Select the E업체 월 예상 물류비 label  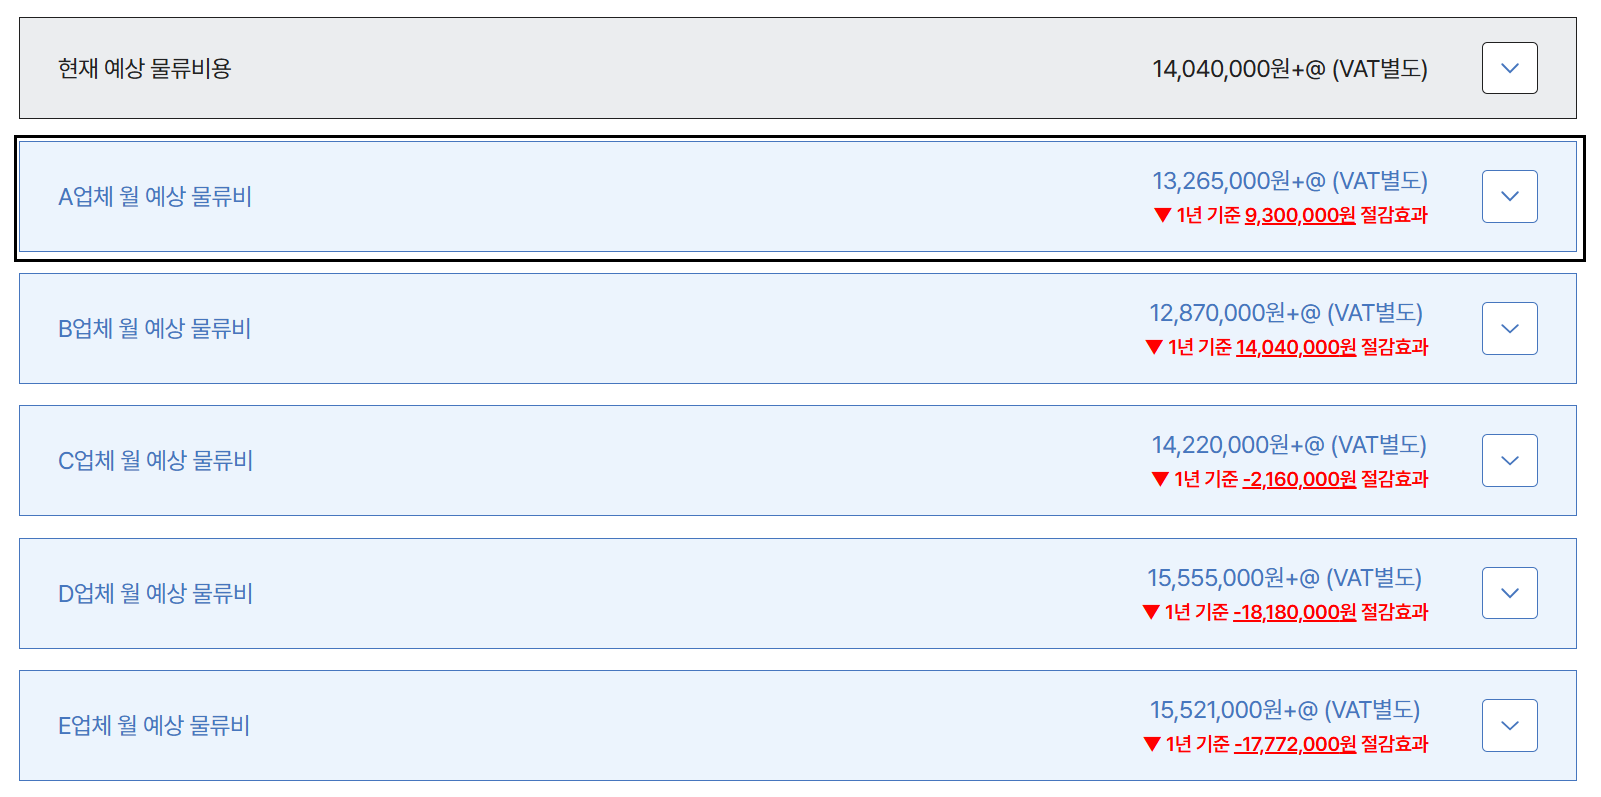(154, 725)
